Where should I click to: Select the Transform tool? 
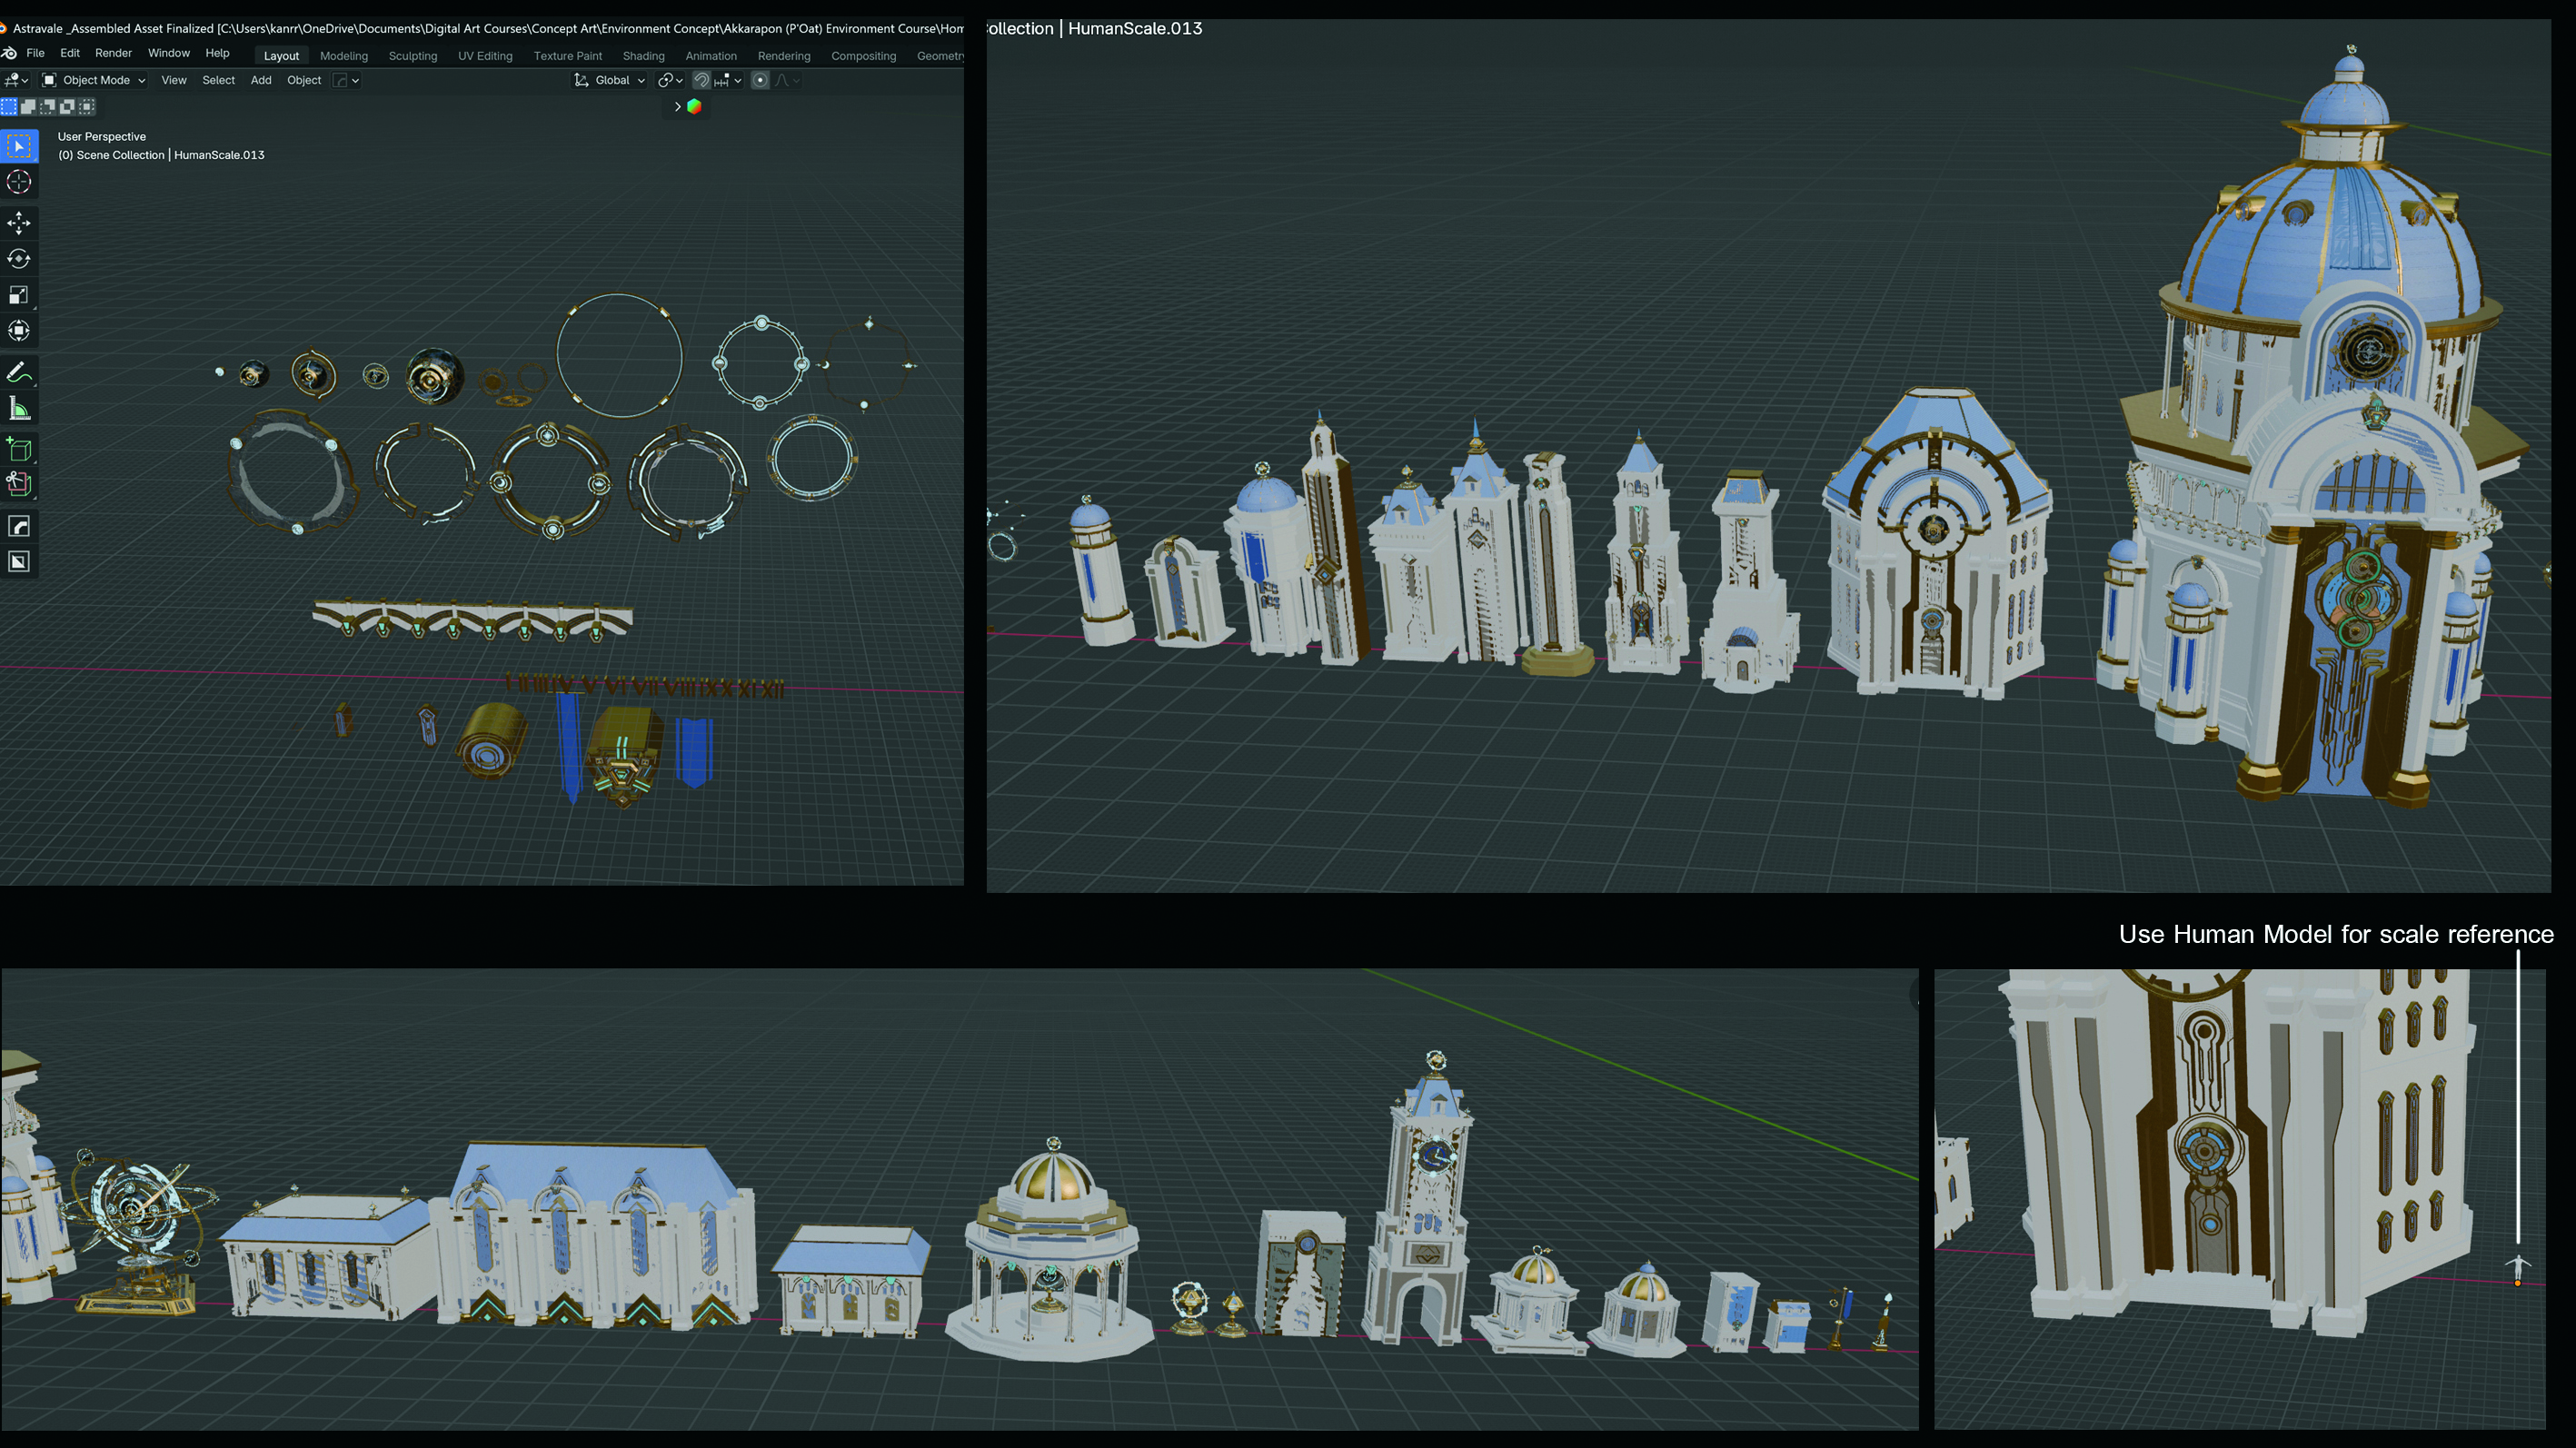(19, 331)
